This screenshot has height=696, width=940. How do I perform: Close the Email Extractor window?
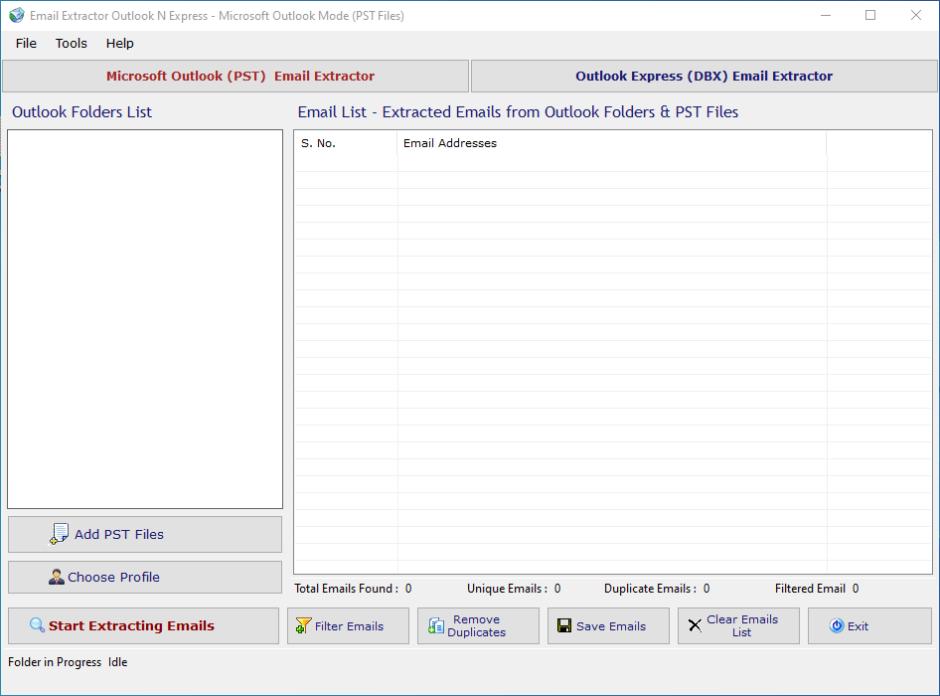[916, 16]
